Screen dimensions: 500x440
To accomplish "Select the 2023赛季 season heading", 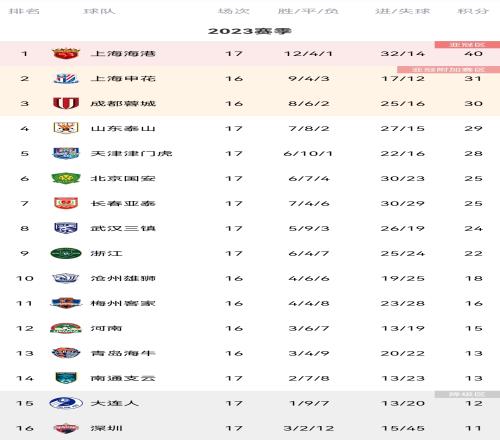I will pos(250,31).
